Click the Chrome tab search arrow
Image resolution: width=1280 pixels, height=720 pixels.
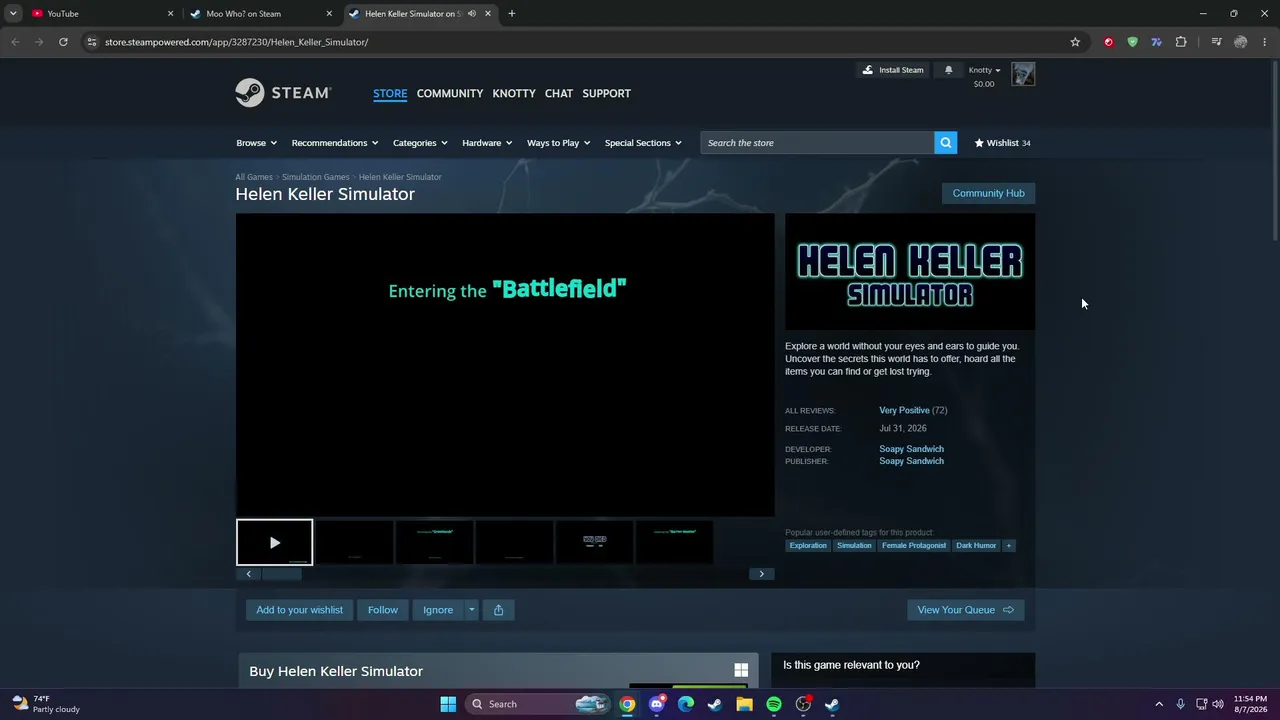tap(13, 14)
